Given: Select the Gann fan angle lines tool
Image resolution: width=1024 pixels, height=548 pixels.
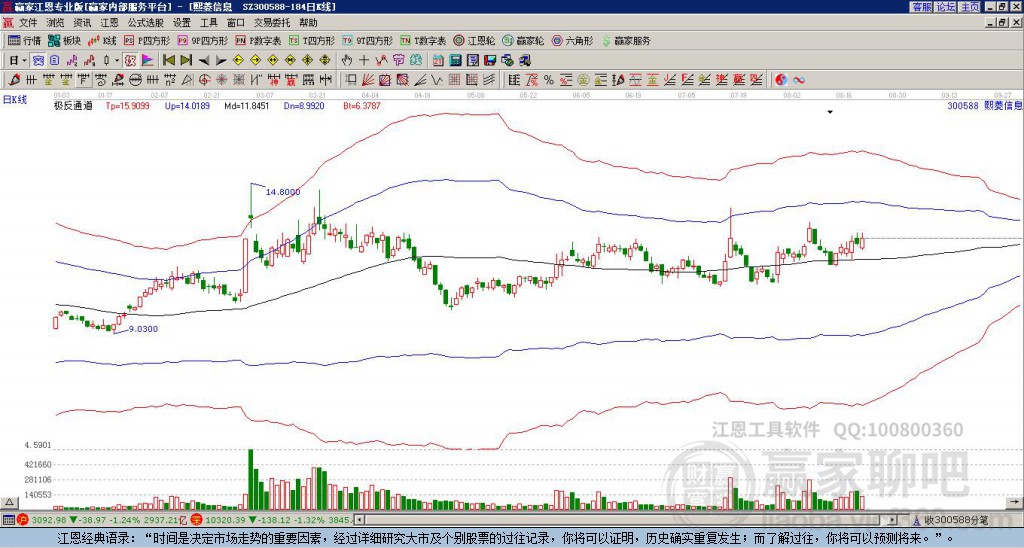Looking at the screenshot, I should tap(368, 80).
